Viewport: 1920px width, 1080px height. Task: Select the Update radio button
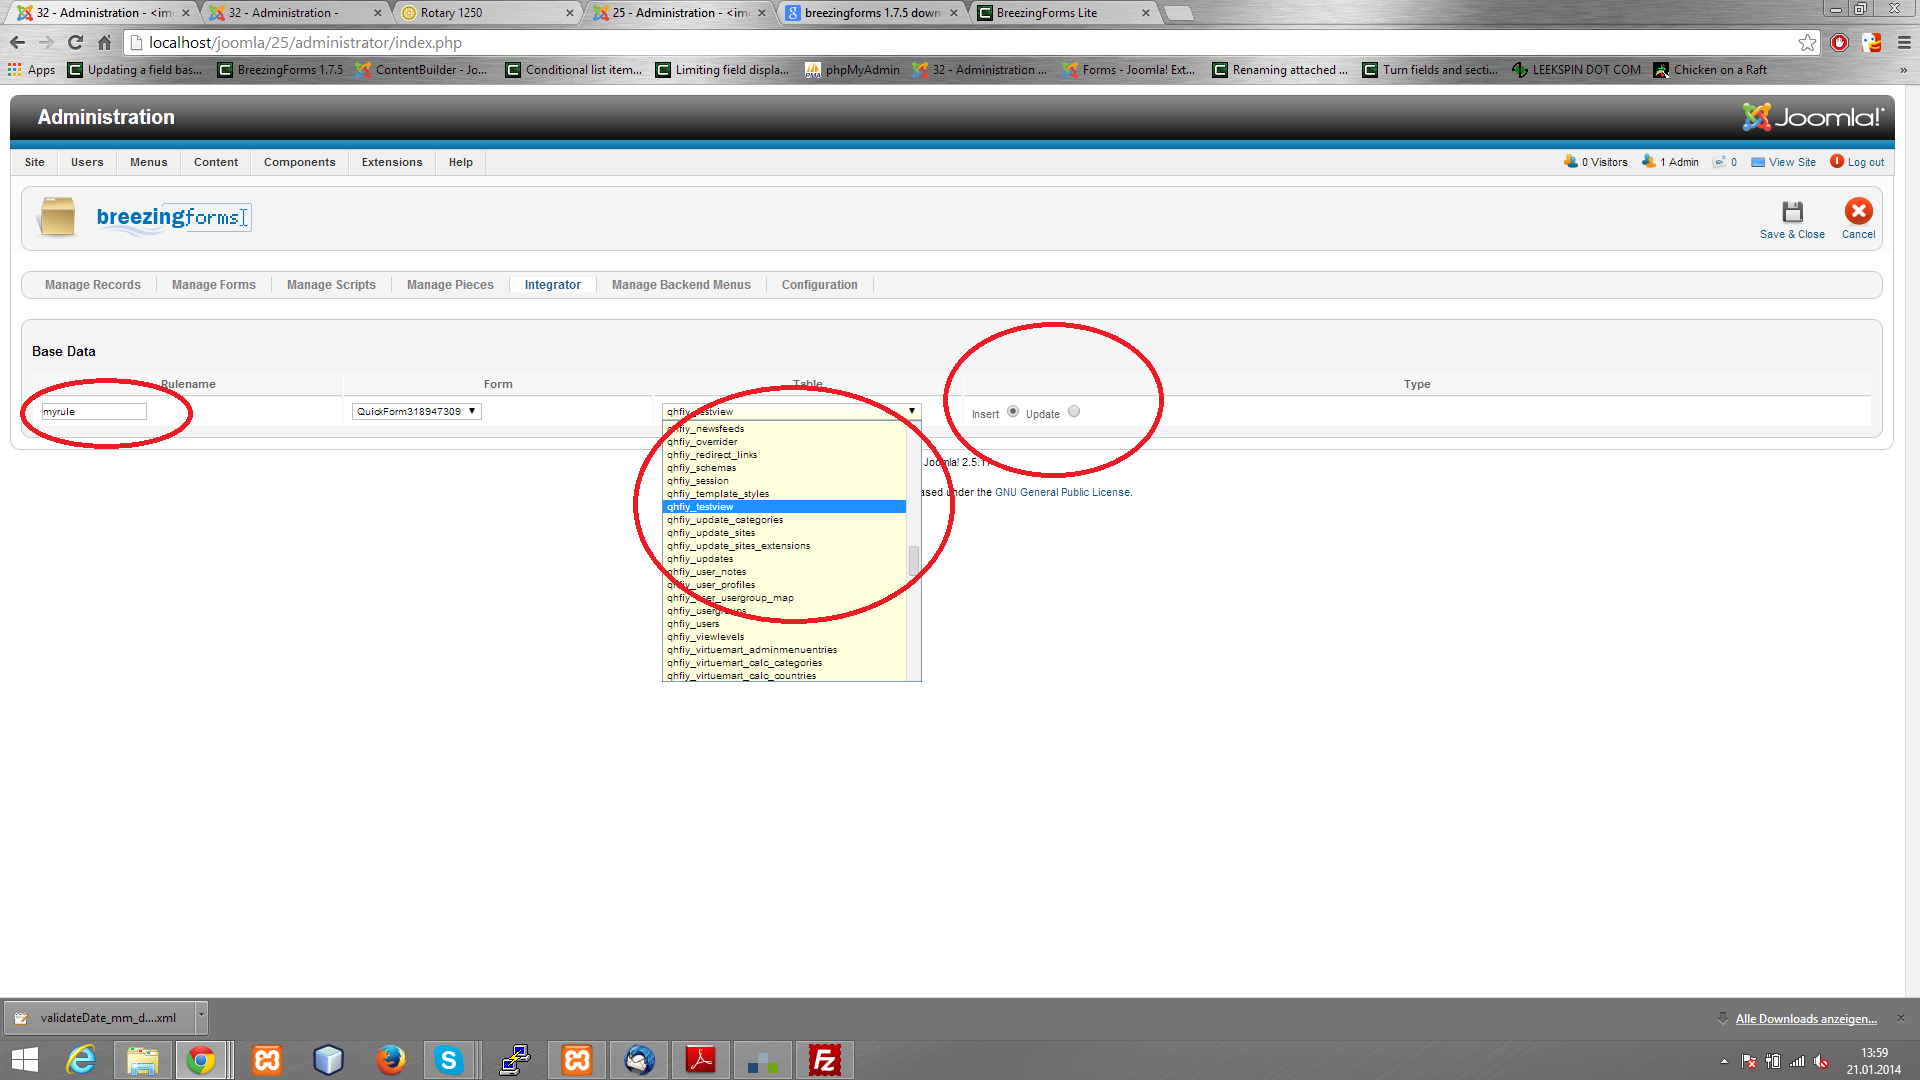coord(1074,411)
